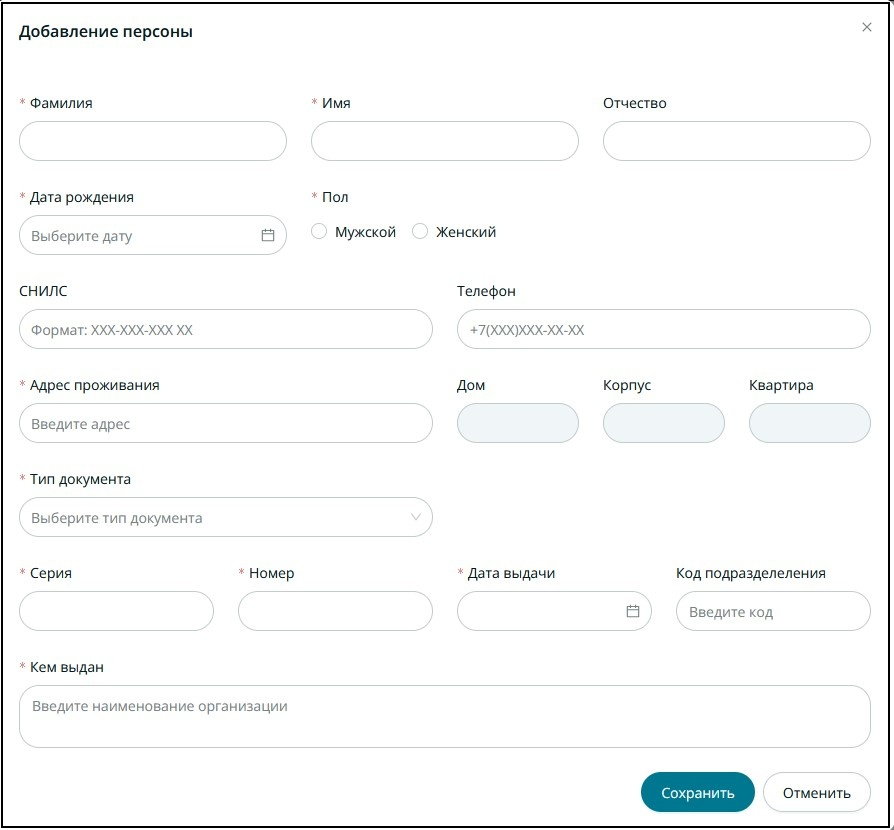Click the Квартира input field
894x830 pixels.
(x=810, y=423)
